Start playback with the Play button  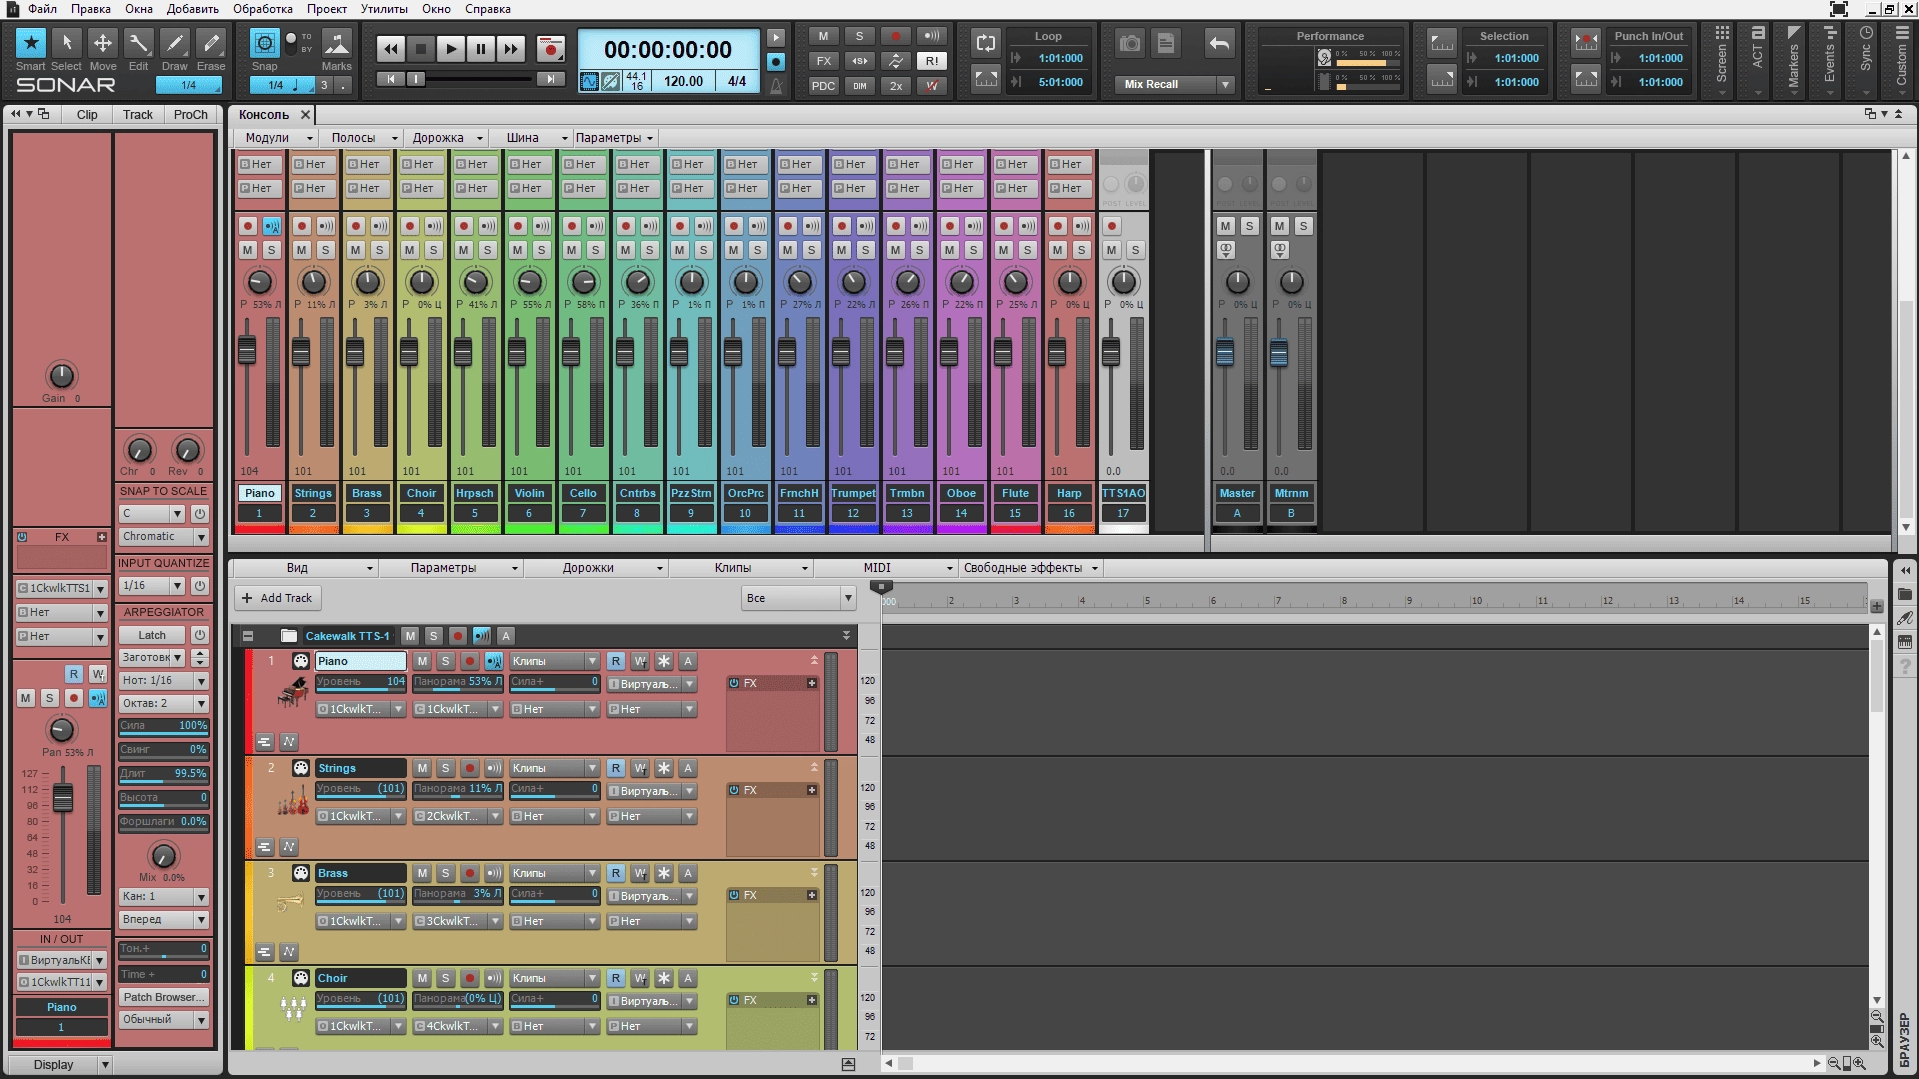(451, 48)
